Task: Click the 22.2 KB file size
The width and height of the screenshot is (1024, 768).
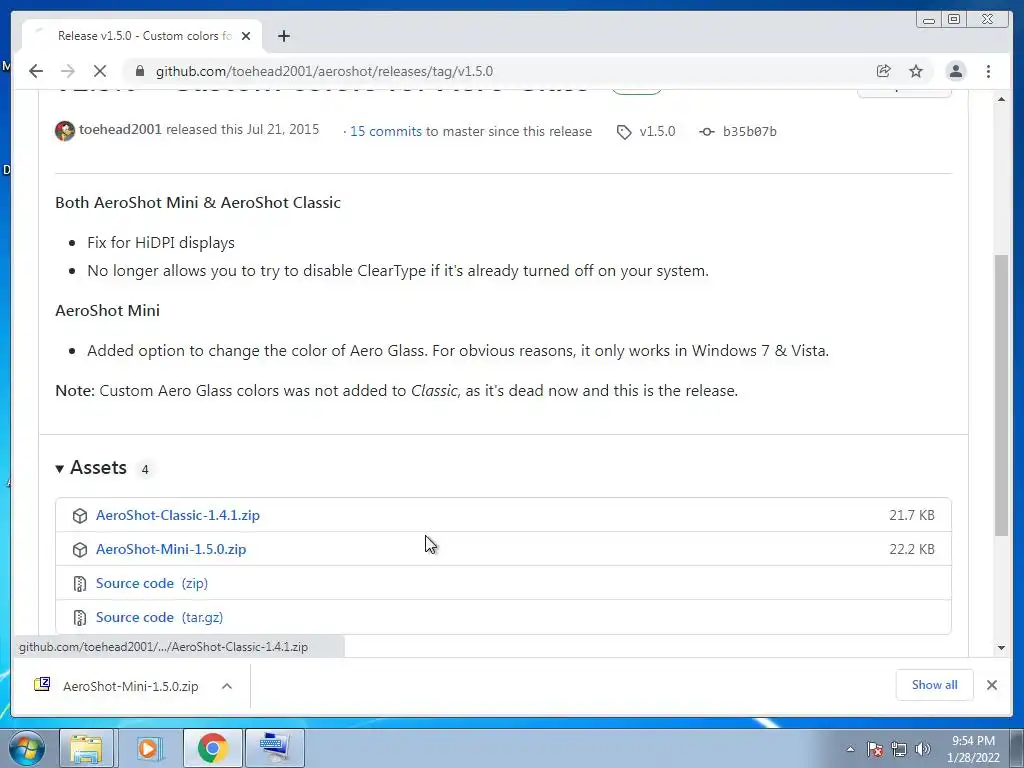Action: [x=912, y=549]
